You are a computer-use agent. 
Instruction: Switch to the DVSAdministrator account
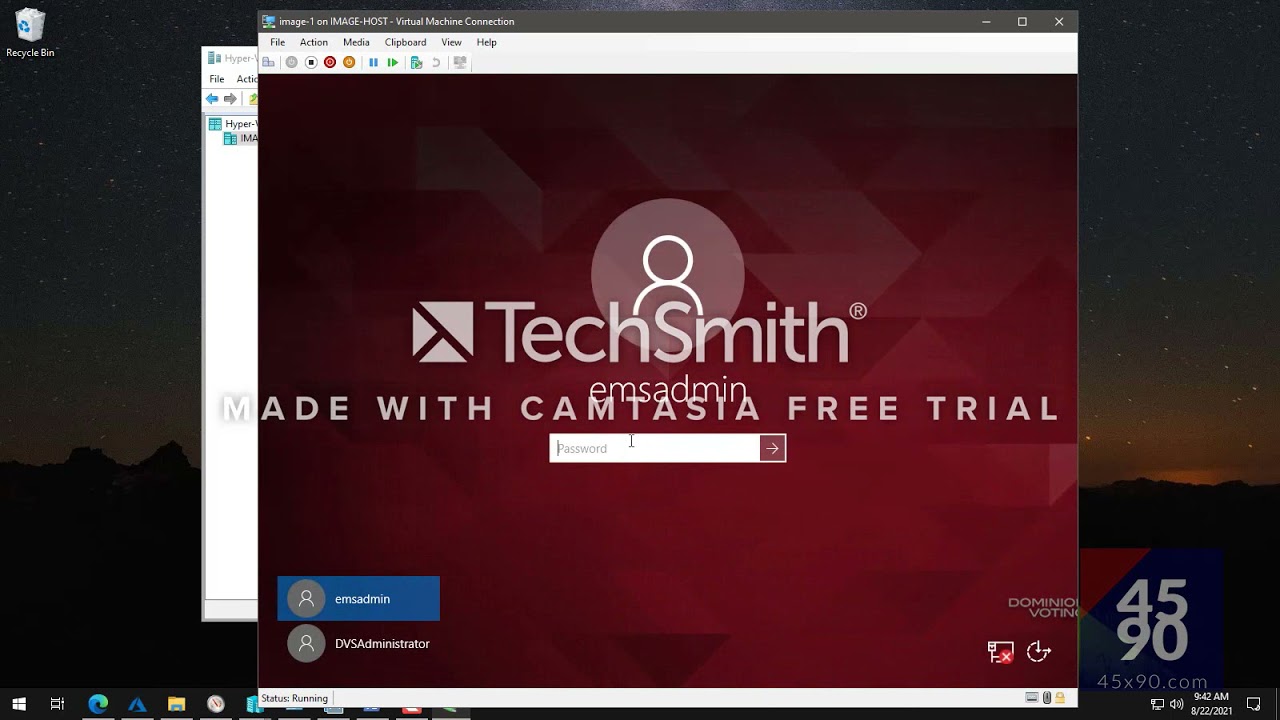click(x=358, y=644)
